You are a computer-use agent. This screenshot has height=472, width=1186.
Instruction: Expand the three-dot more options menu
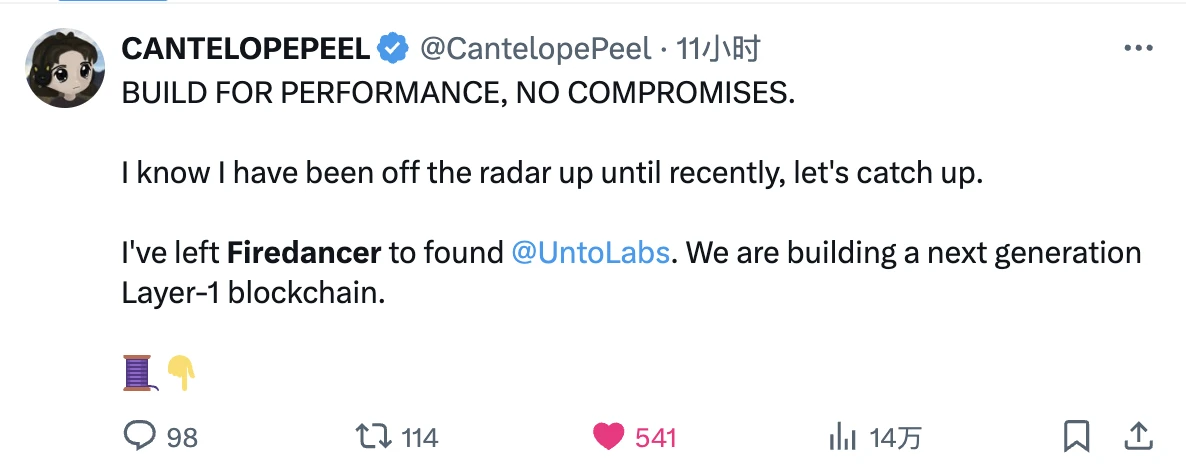click(1139, 48)
